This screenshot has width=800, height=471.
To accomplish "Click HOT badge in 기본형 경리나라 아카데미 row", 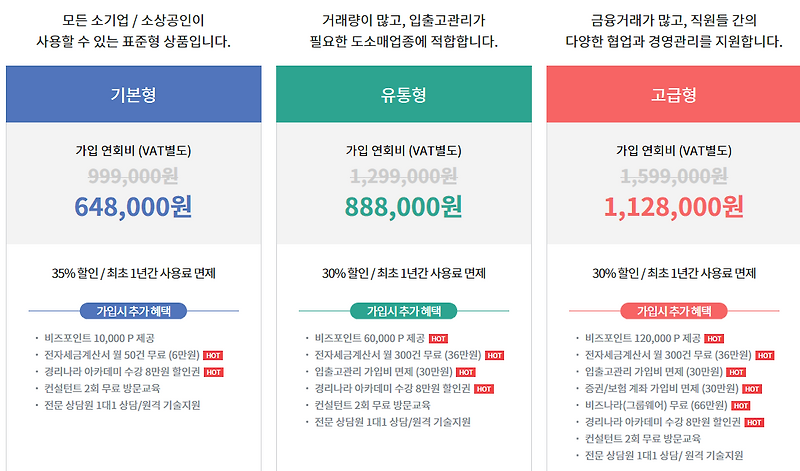I will 213,373.
